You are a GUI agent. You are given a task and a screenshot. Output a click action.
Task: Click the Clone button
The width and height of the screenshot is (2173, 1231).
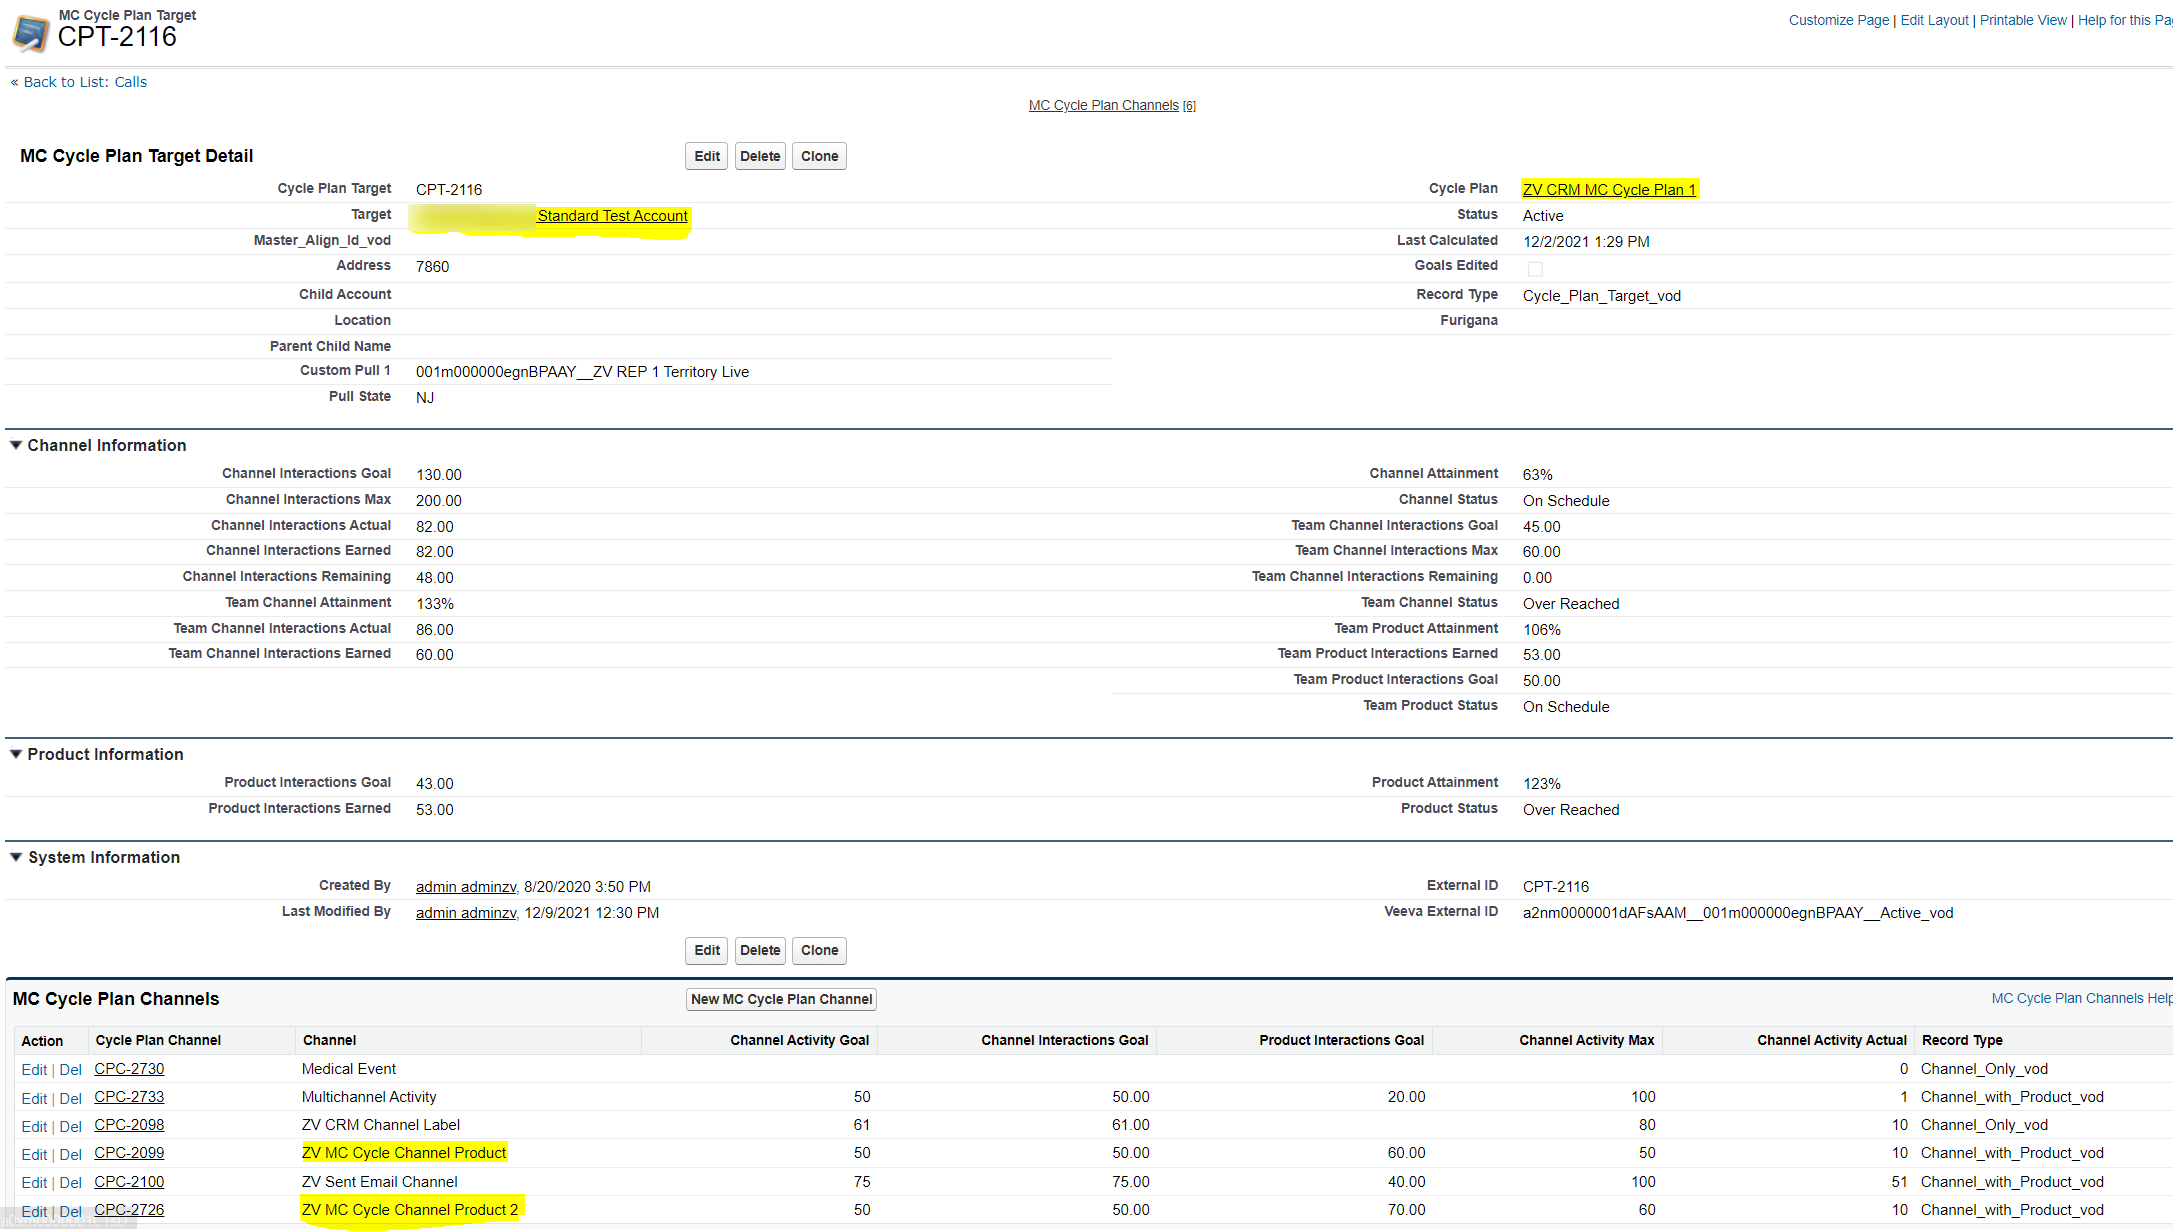click(x=819, y=156)
